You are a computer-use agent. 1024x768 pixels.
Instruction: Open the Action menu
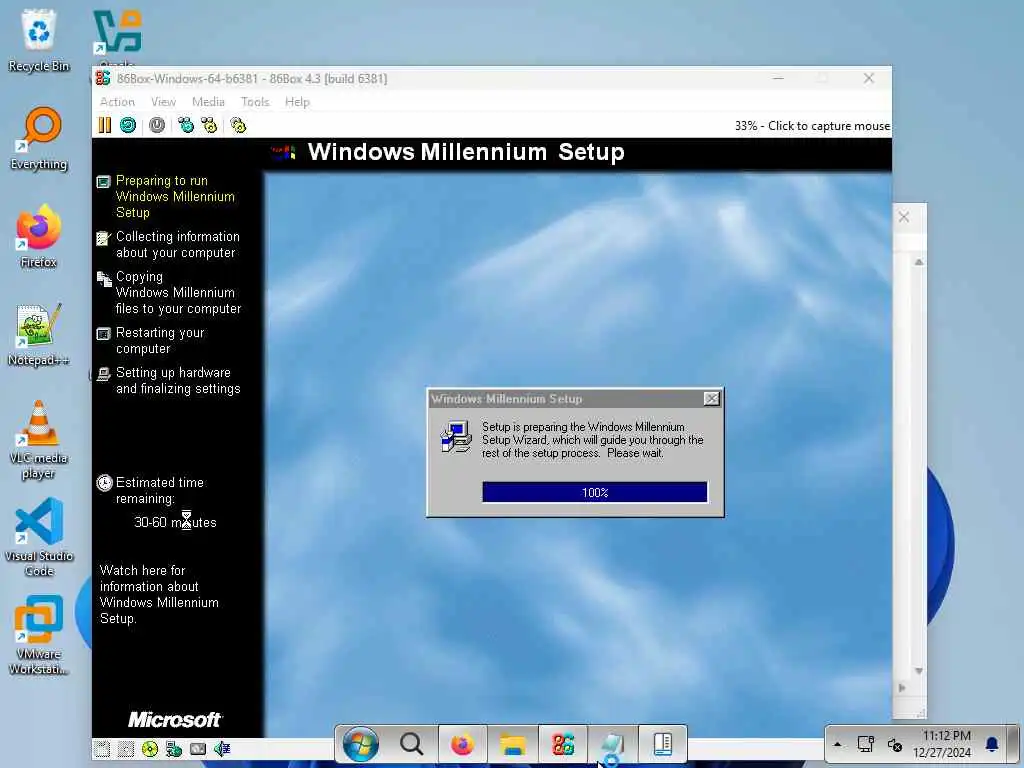click(117, 102)
